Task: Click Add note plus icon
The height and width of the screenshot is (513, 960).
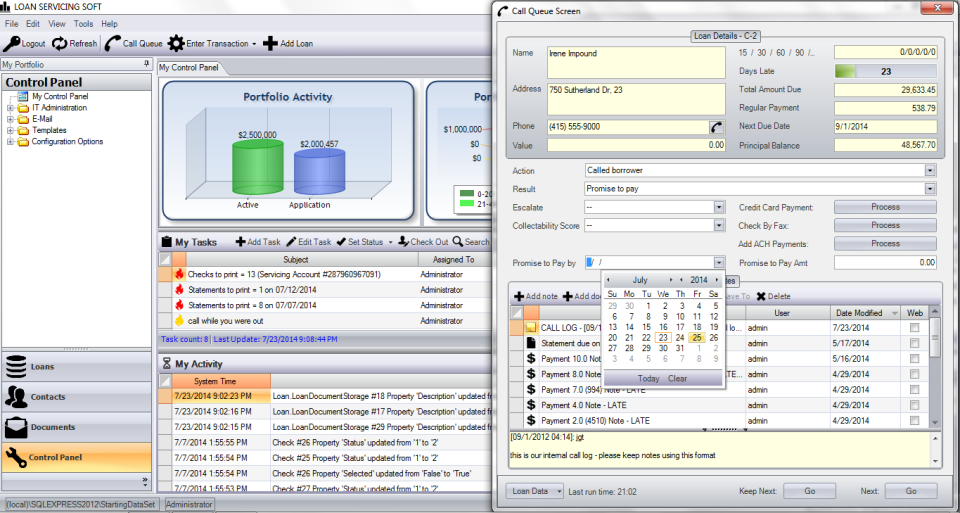Action: (519, 296)
